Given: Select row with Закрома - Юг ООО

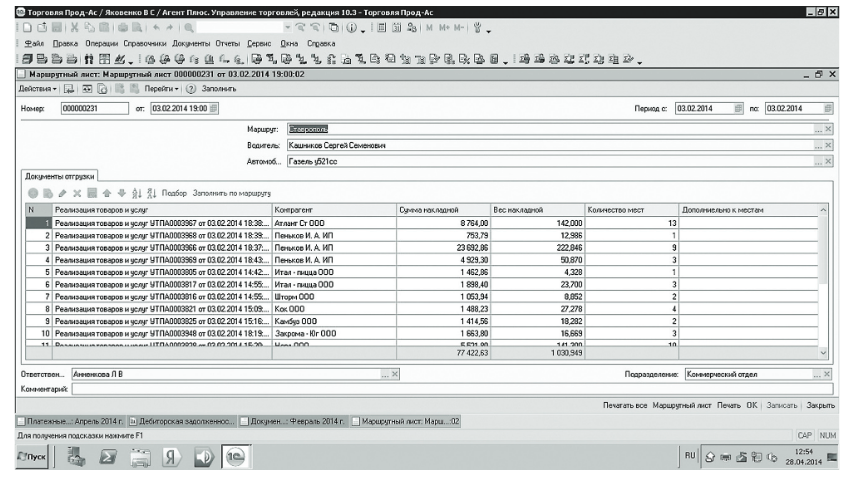Looking at the screenshot, I should [422, 333].
